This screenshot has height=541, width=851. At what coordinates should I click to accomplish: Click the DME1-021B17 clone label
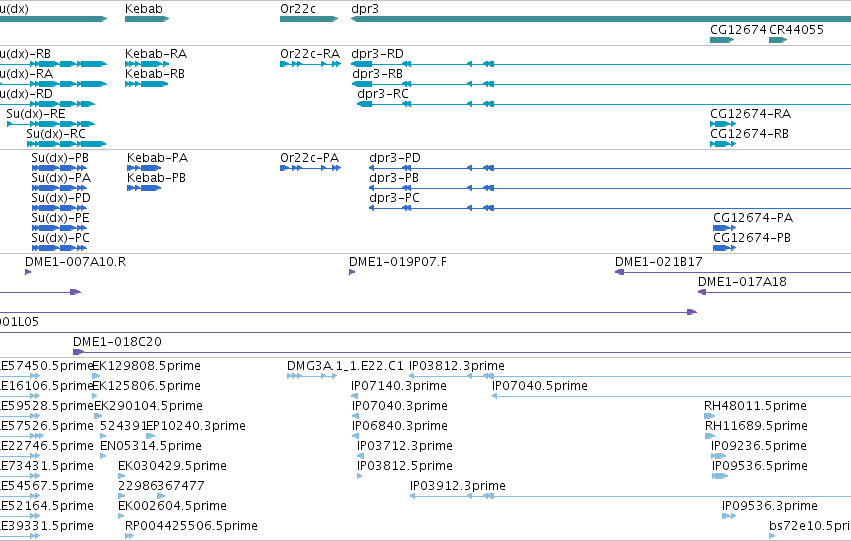pyautogui.click(x=658, y=262)
